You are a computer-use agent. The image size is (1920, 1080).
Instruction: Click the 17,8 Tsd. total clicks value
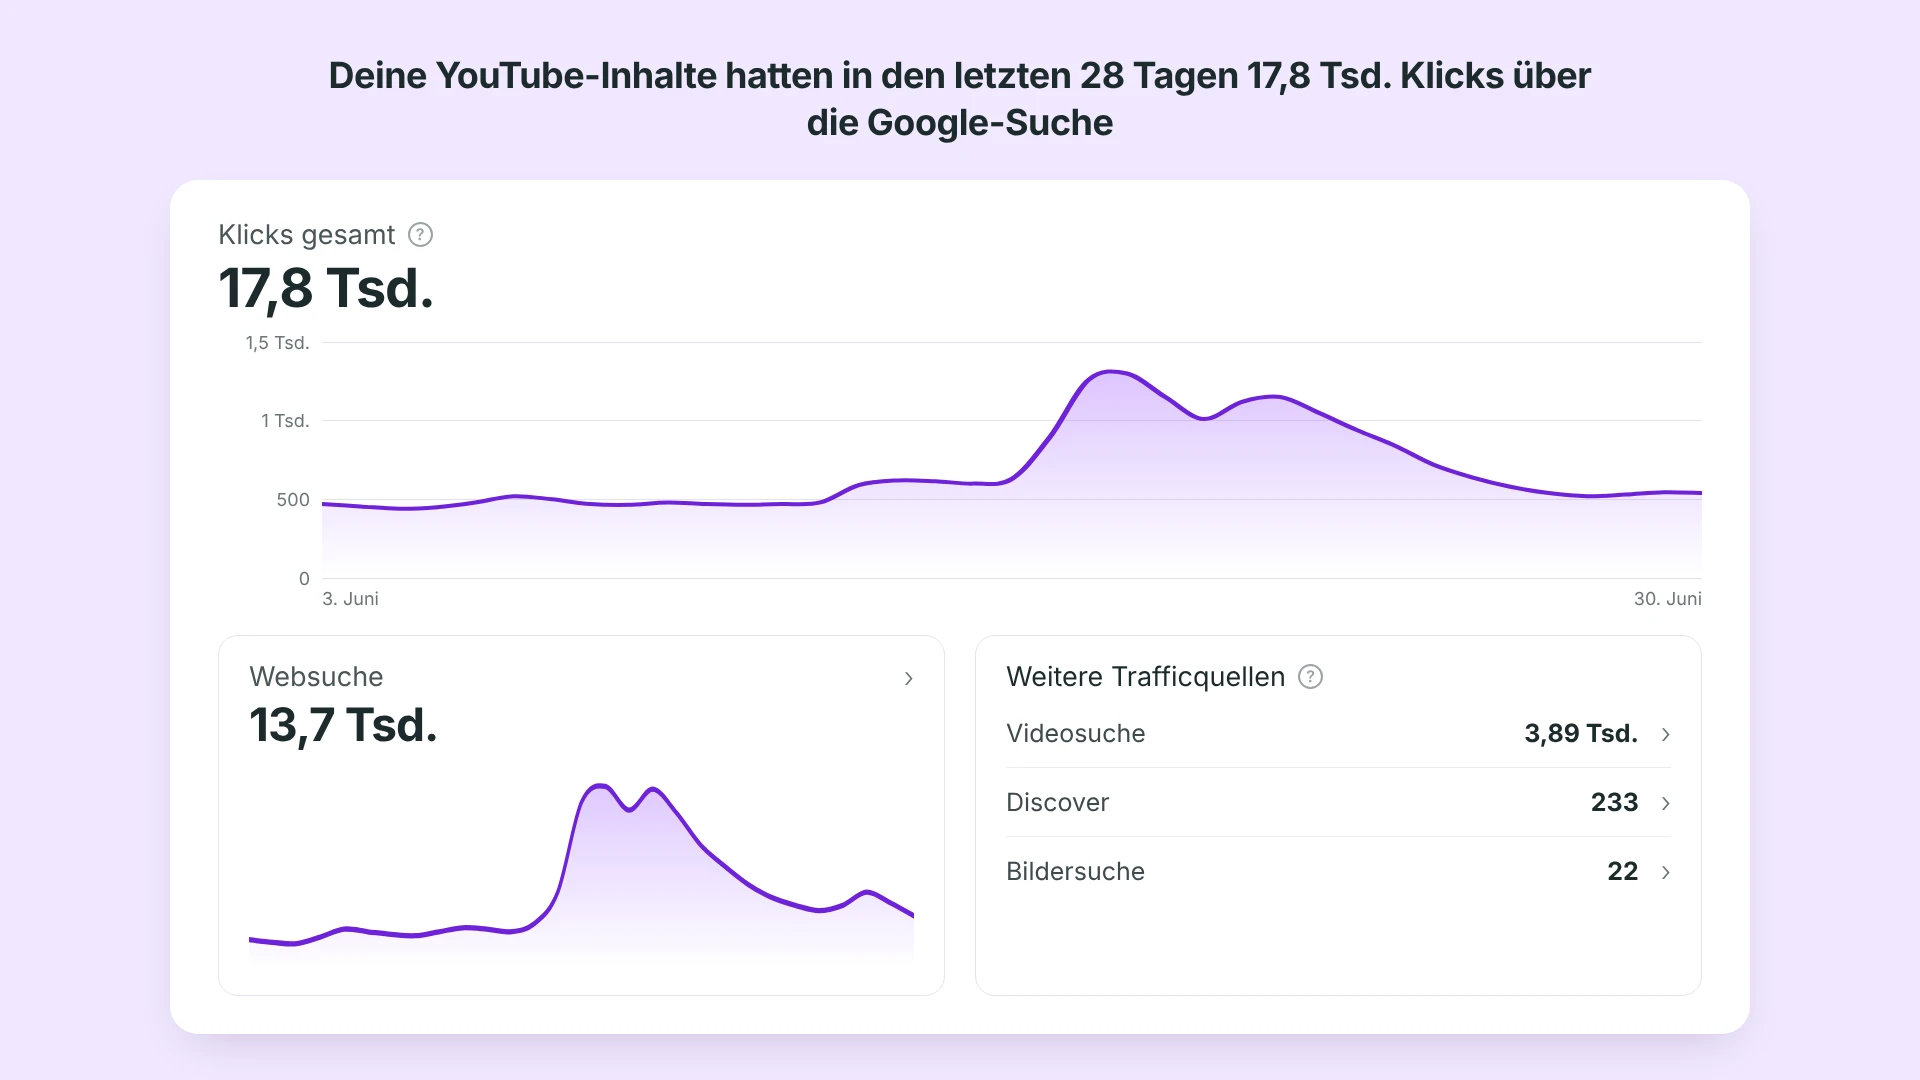(x=326, y=288)
